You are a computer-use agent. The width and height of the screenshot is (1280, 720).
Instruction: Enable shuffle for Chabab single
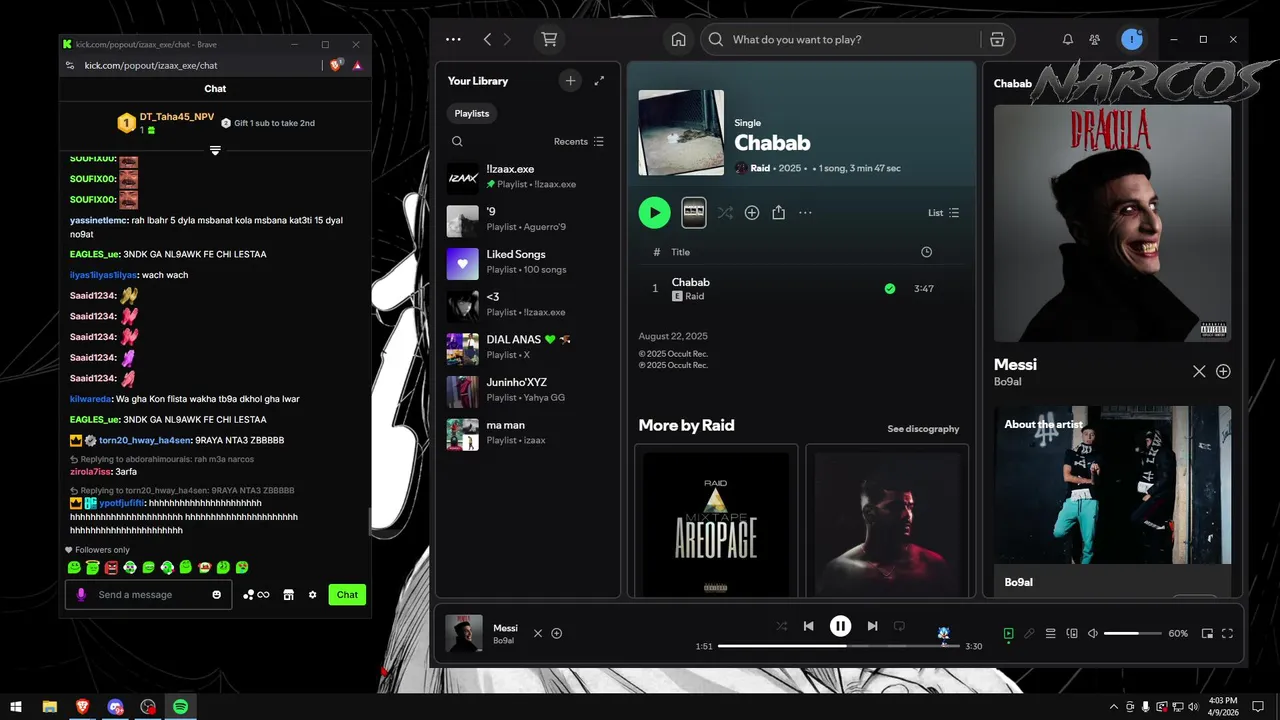(x=725, y=212)
